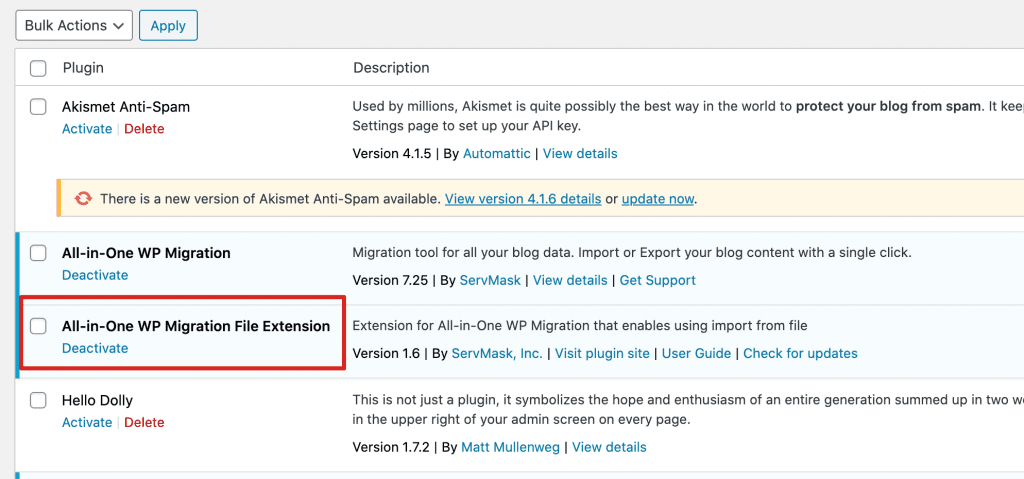Click the Akismet update now link
This screenshot has height=479, width=1024.
point(657,199)
